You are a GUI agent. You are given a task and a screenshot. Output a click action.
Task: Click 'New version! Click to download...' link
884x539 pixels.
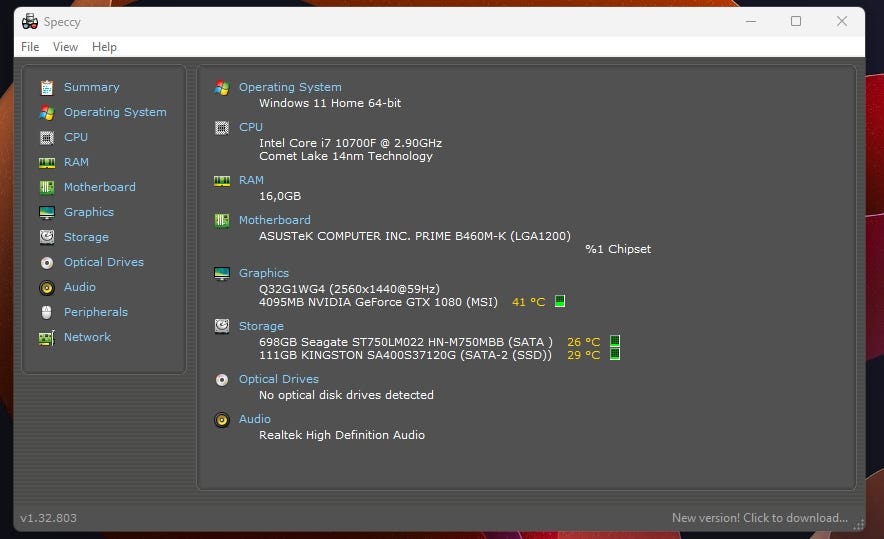click(759, 518)
